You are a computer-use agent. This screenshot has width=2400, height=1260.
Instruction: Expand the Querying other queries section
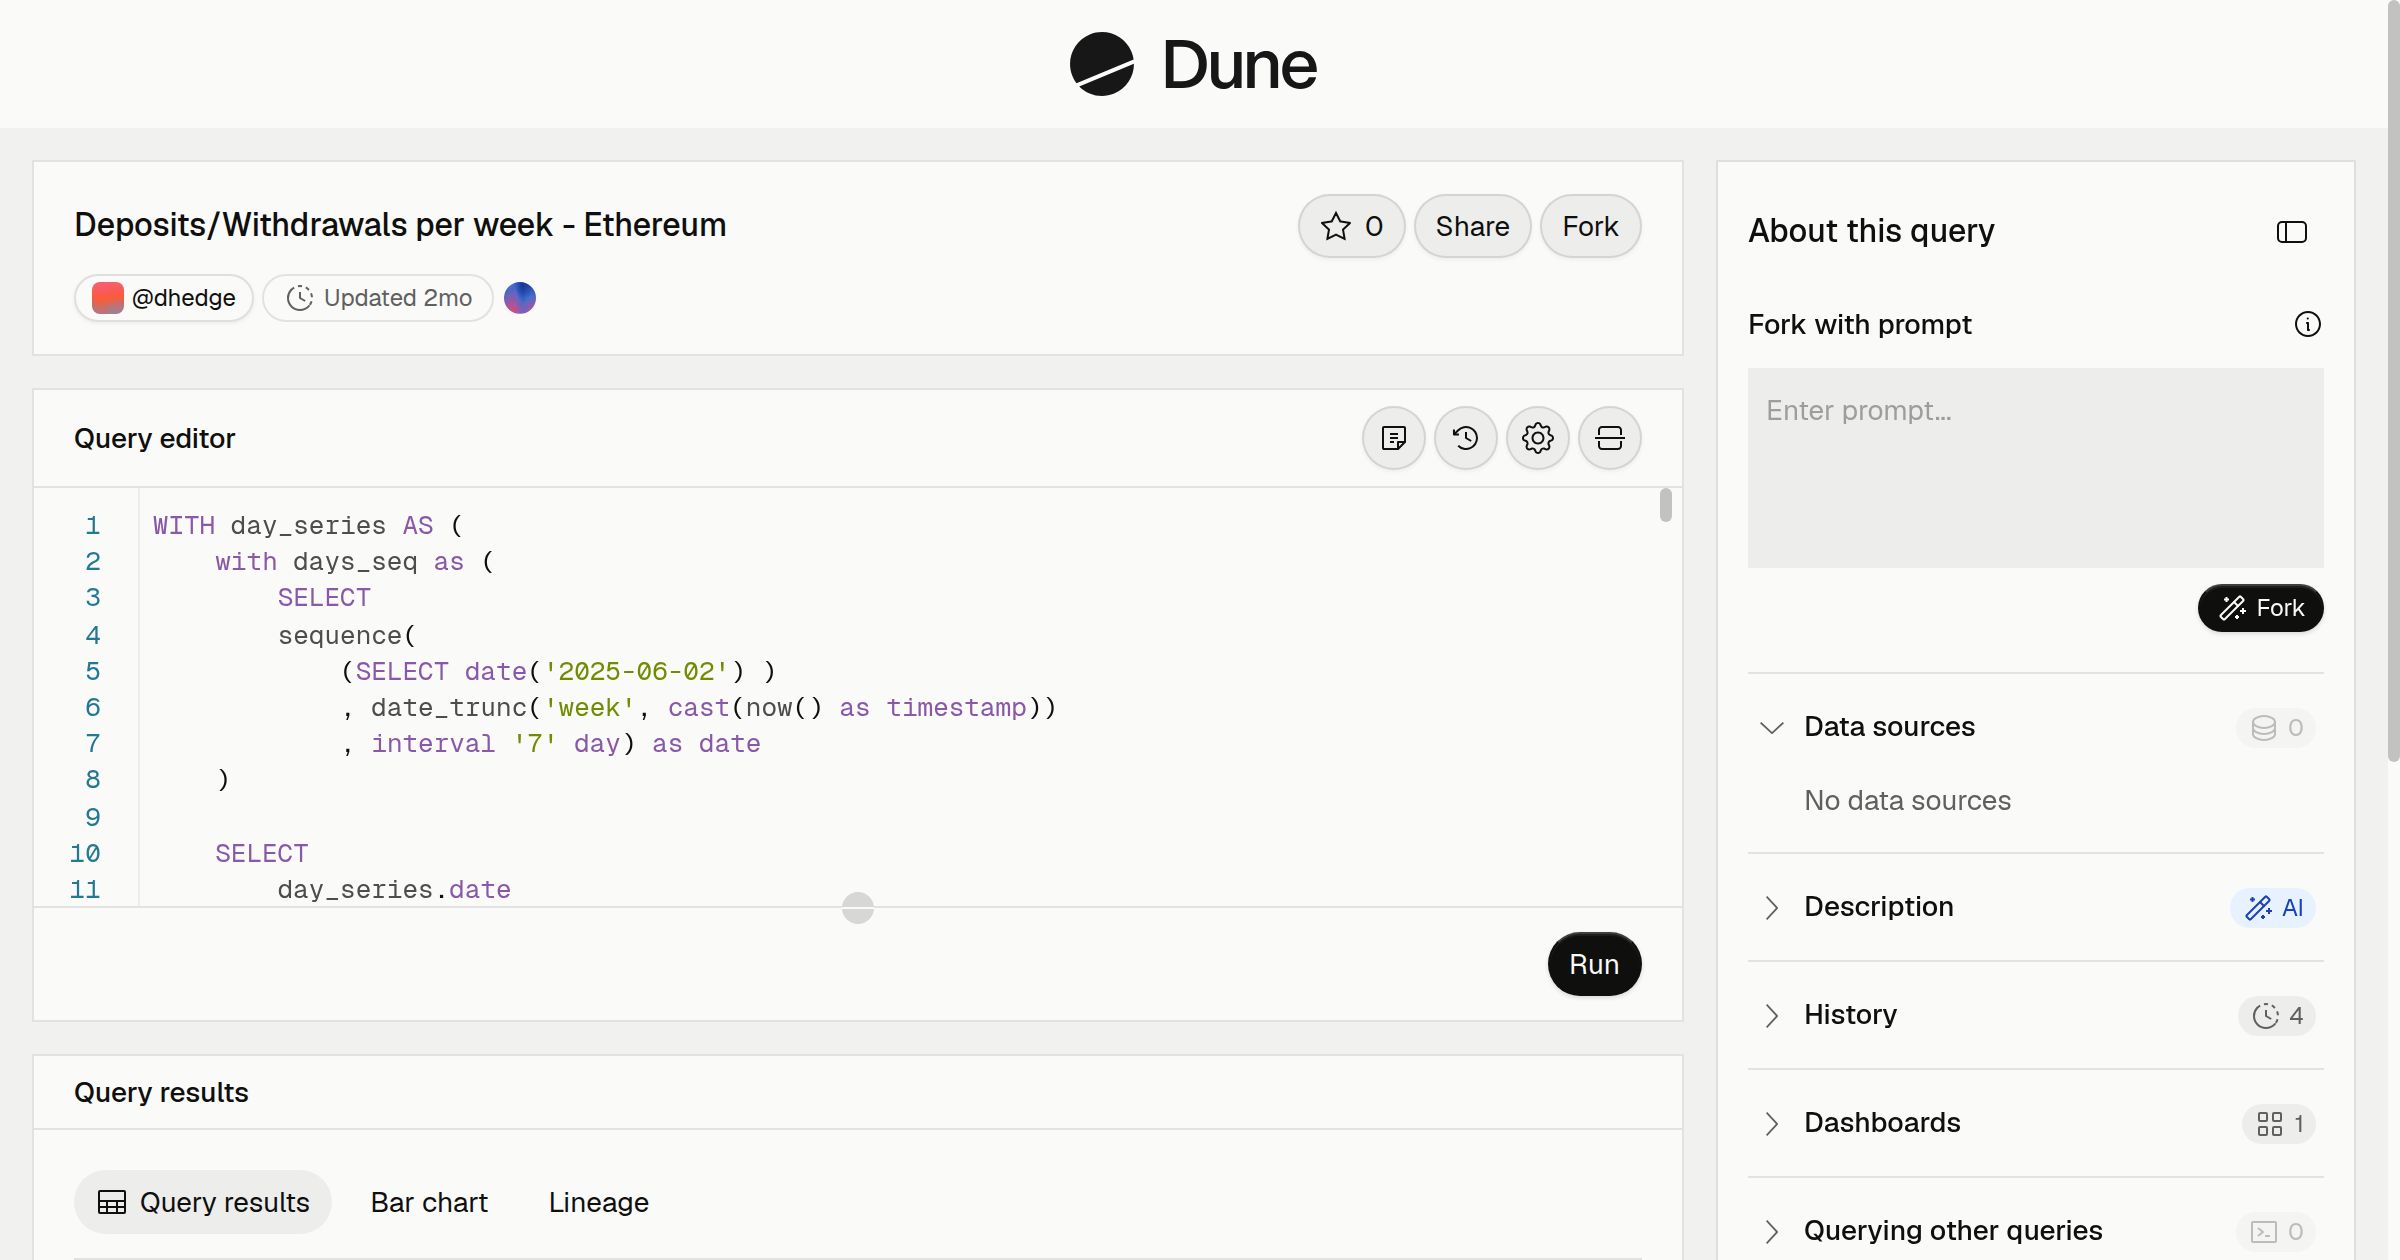[1772, 1231]
